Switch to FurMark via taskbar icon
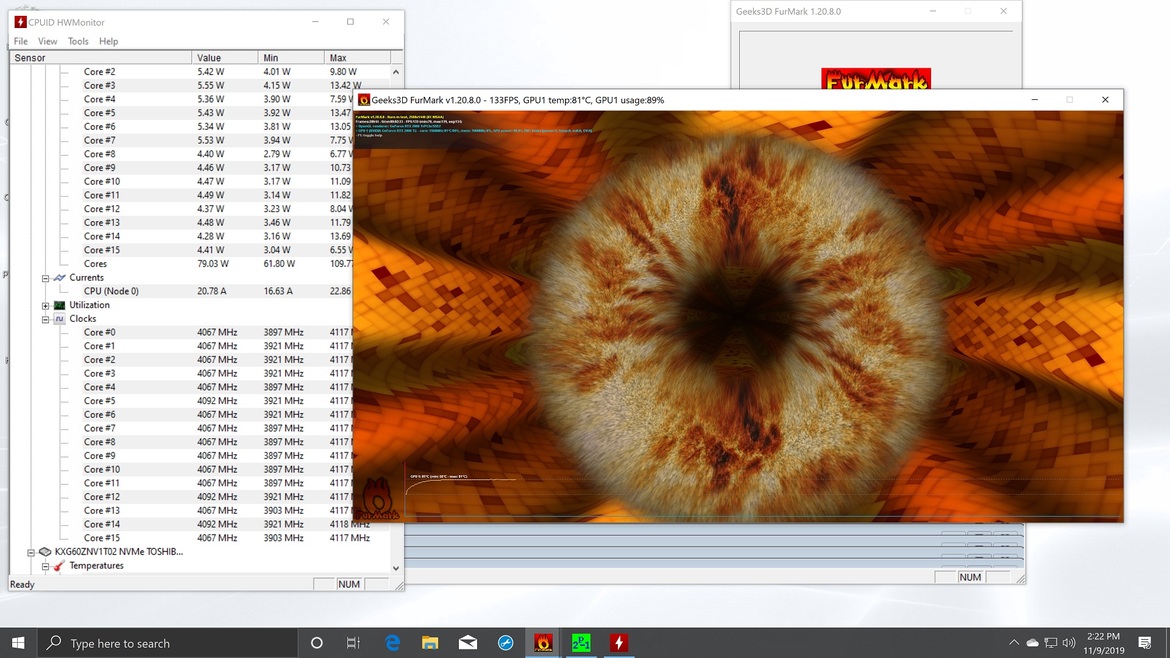The image size is (1170, 658). click(543, 642)
